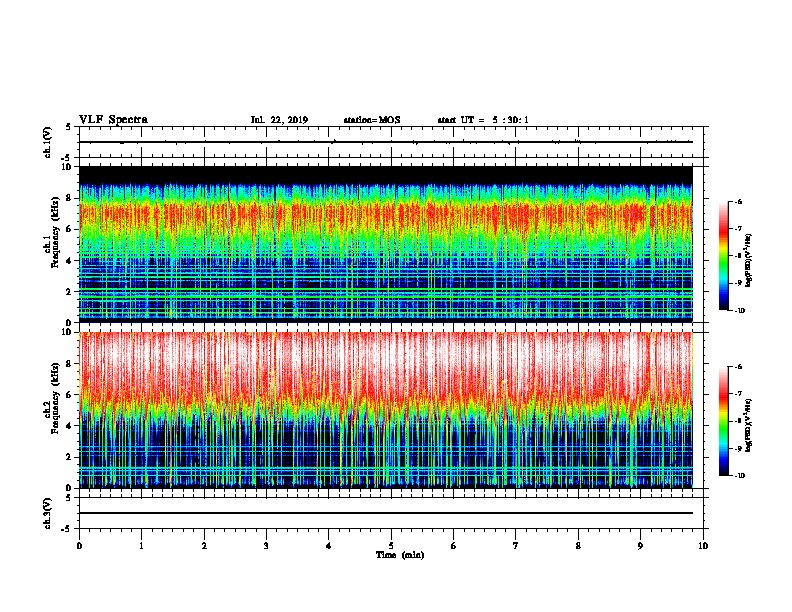The height and width of the screenshot is (612, 792).
Task: Click the ch.1 spectrogram panel
Action: pos(386,244)
